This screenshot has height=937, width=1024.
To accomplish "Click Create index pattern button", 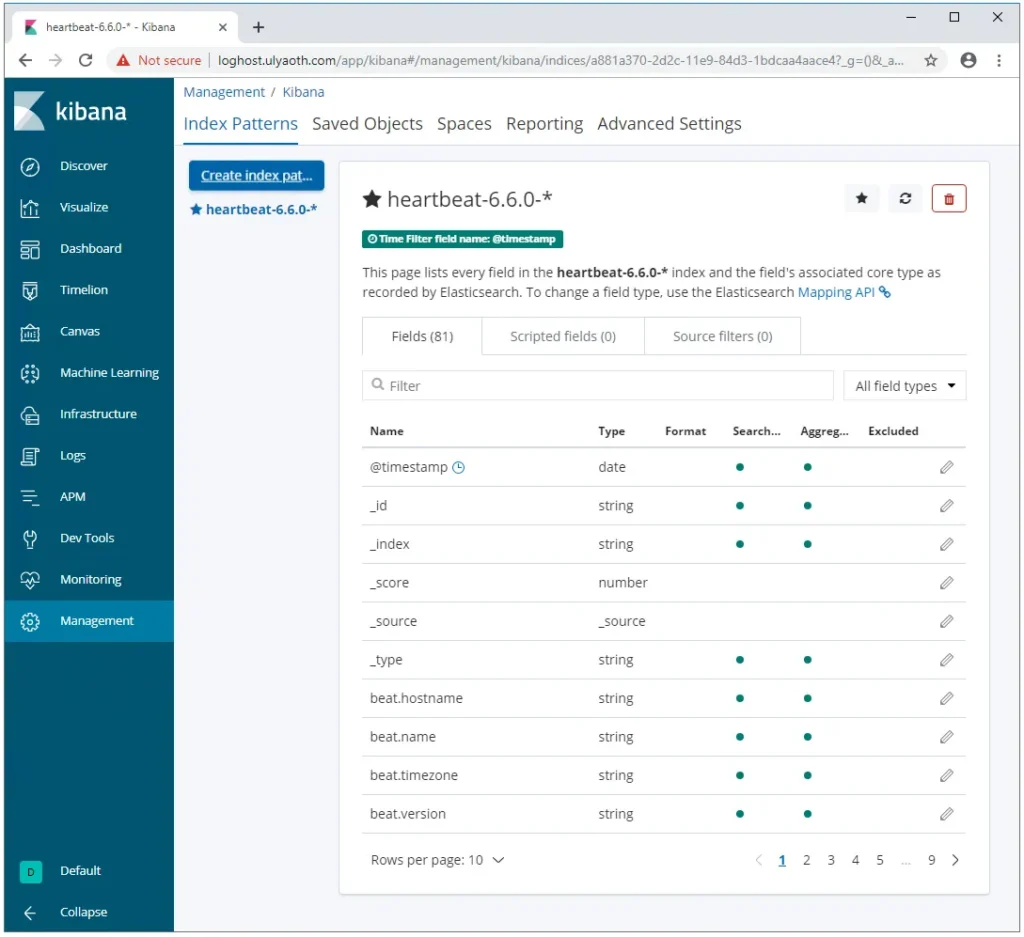I will [256, 175].
